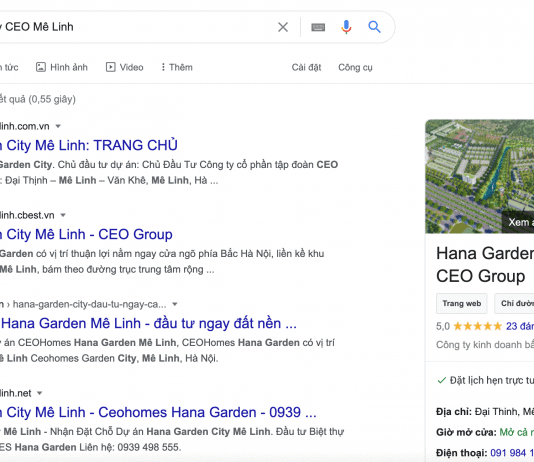The height and width of the screenshot is (462, 534).
Task: Open Cài đặt settings
Action: (306, 67)
